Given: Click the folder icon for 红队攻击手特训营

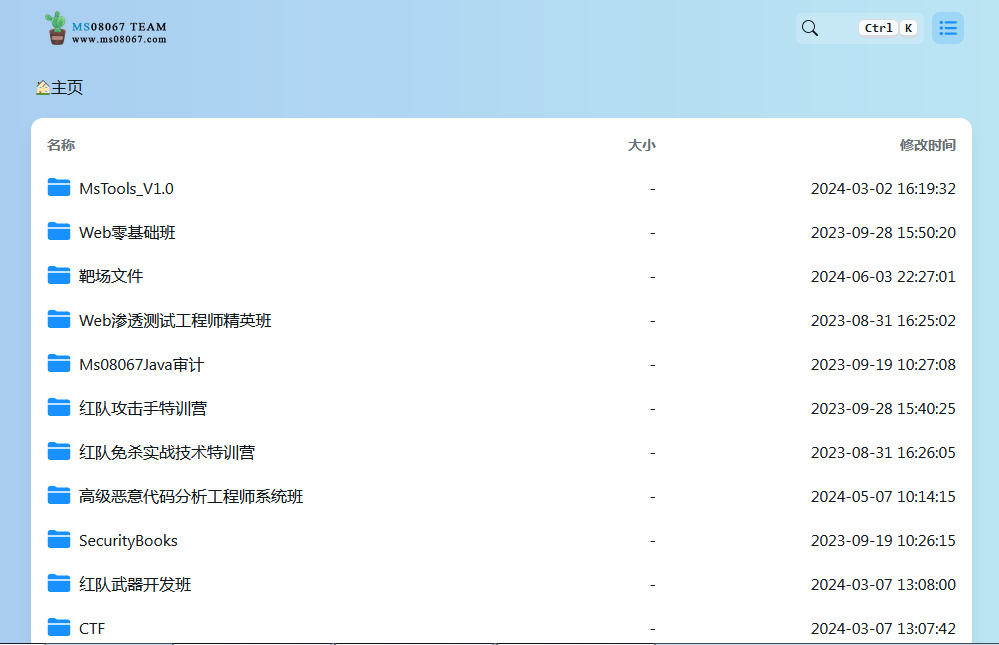Looking at the screenshot, I should pyautogui.click(x=59, y=408).
